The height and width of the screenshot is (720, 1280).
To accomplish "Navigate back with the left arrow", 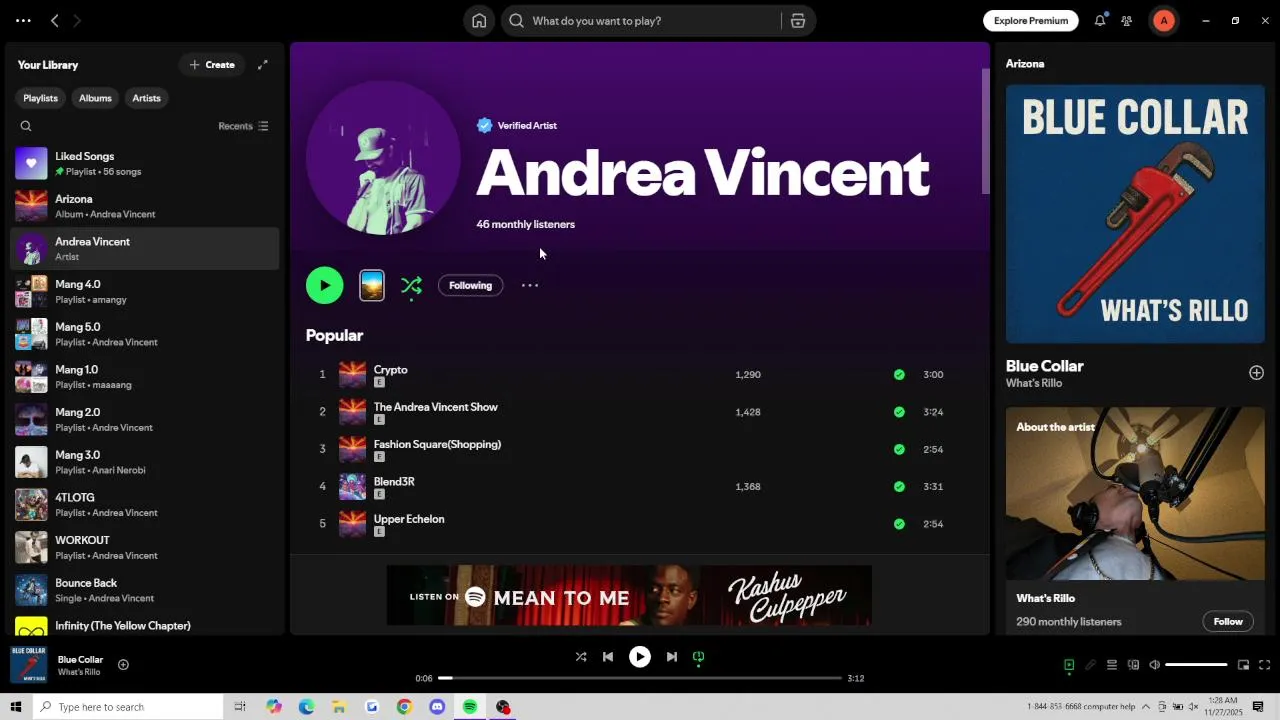I will pos(55,21).
